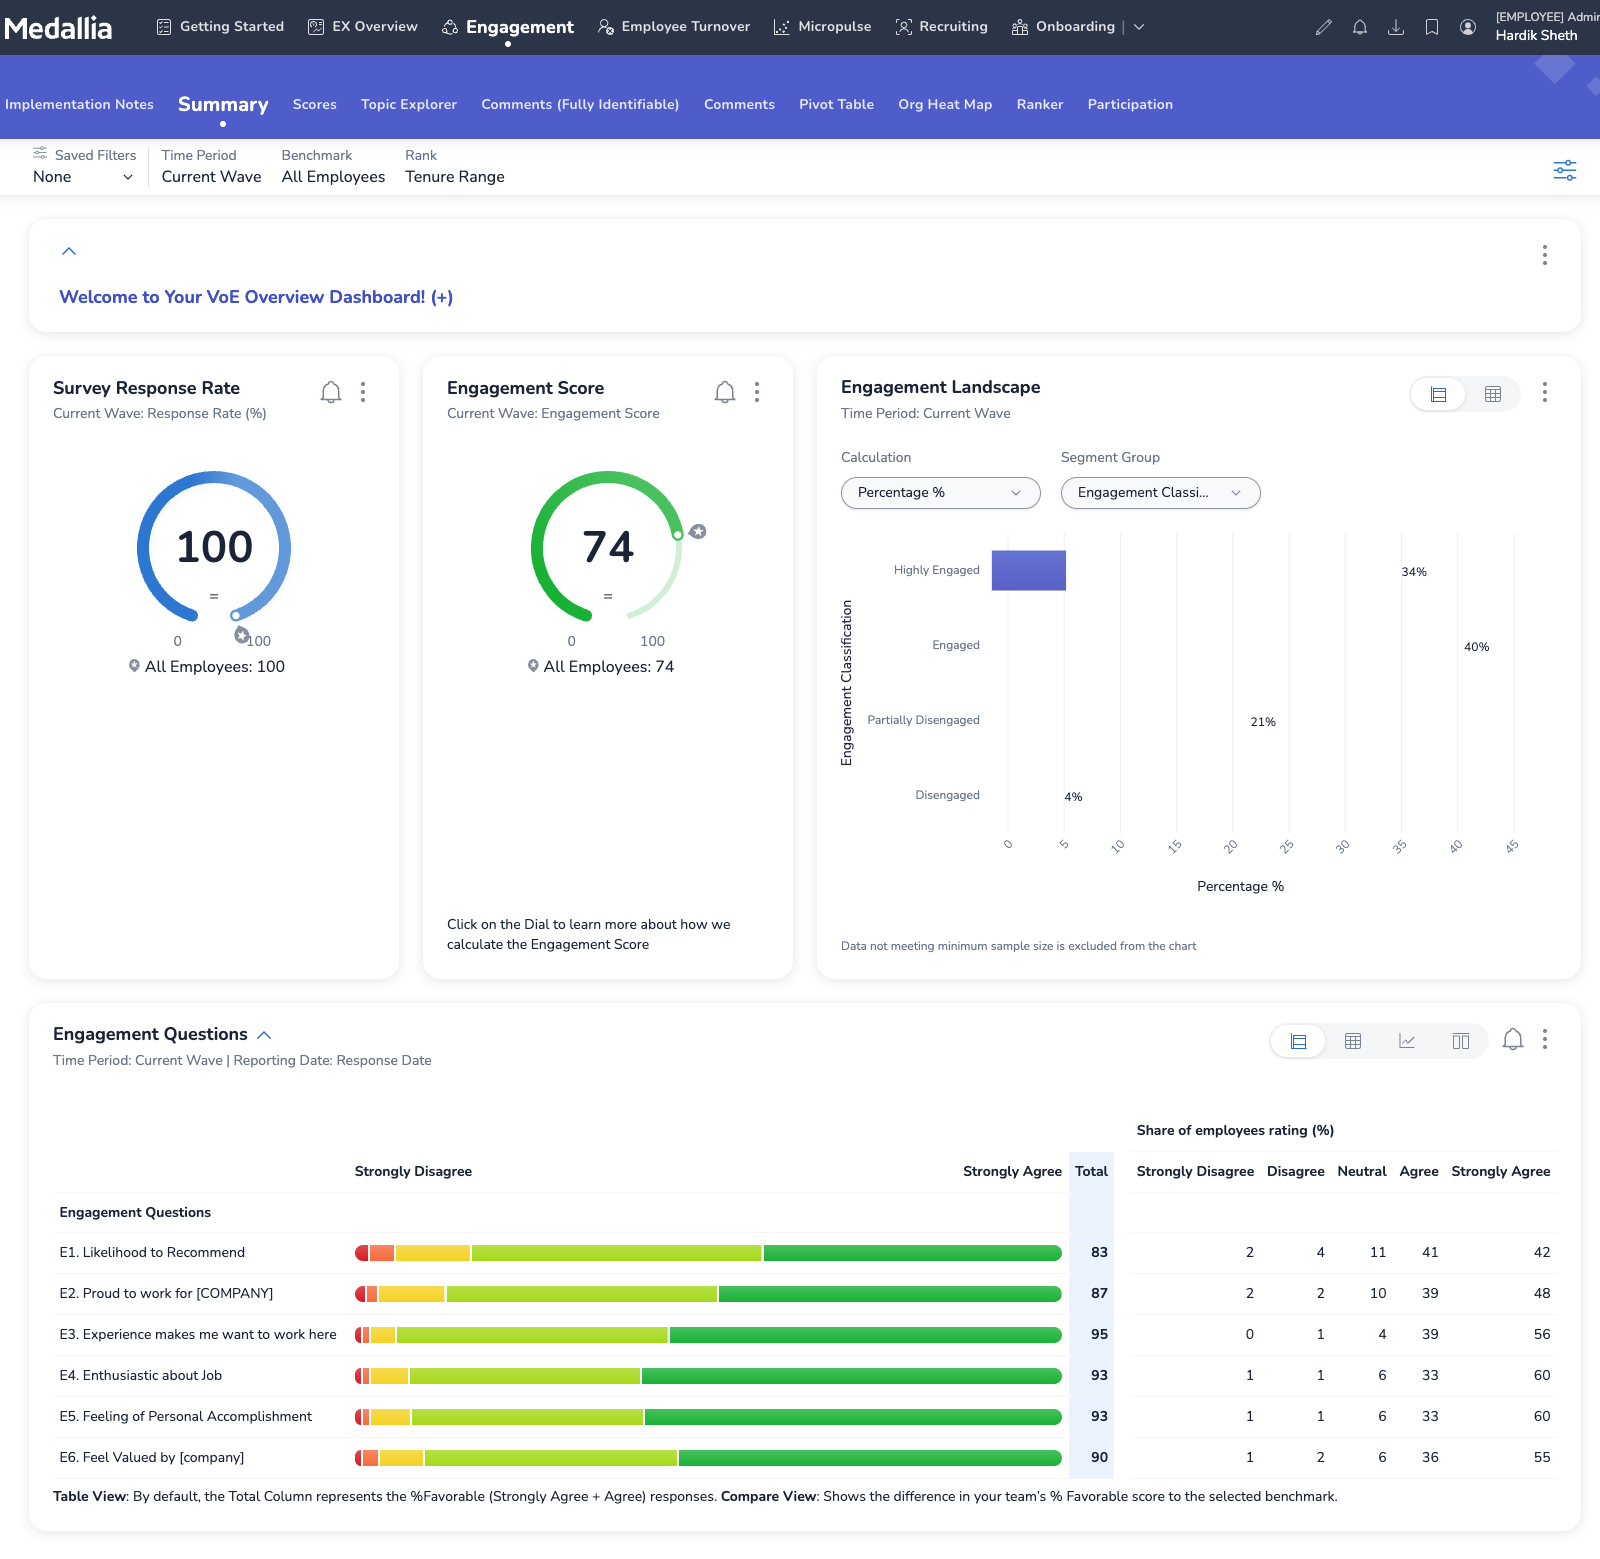The image size is (1600, 1559).
Task: Click the Welcome to Your VoE Overview link
Action: pyautogui.click(x=256, y=297)
